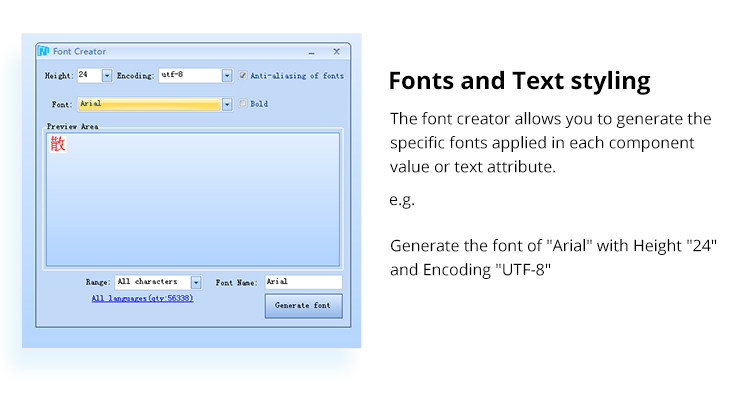
Task: Click the Font Name input field
Action: click(304, 282)
